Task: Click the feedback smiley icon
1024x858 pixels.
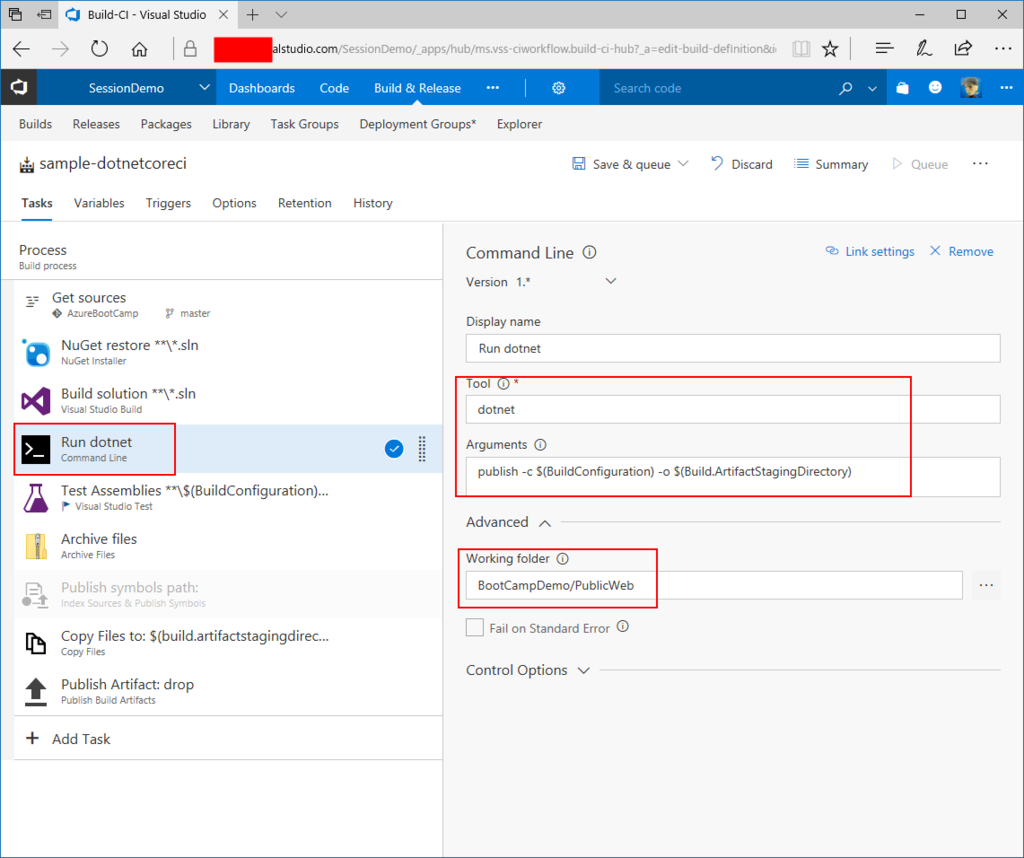Action: (935, 87)
